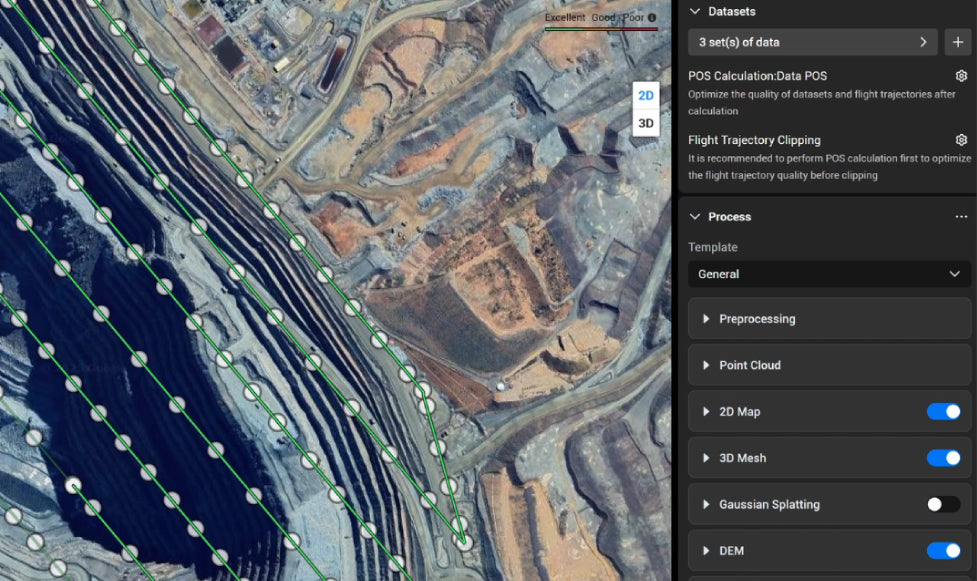This screenshot has height=581, width=977.
Task: Add a new dataset with plus button
Action: (957, 42)
